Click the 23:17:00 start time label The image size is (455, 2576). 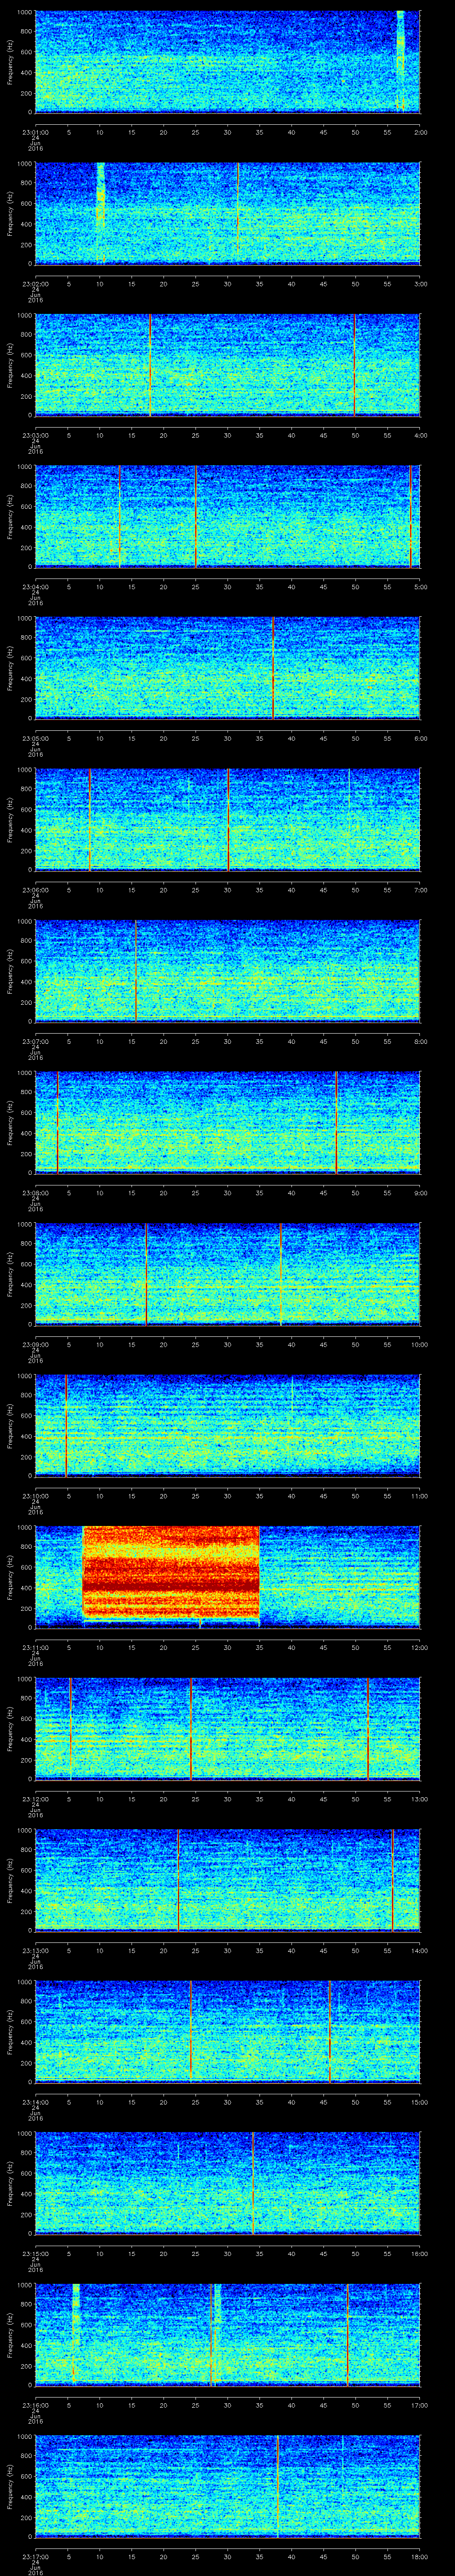point(35,2556)
